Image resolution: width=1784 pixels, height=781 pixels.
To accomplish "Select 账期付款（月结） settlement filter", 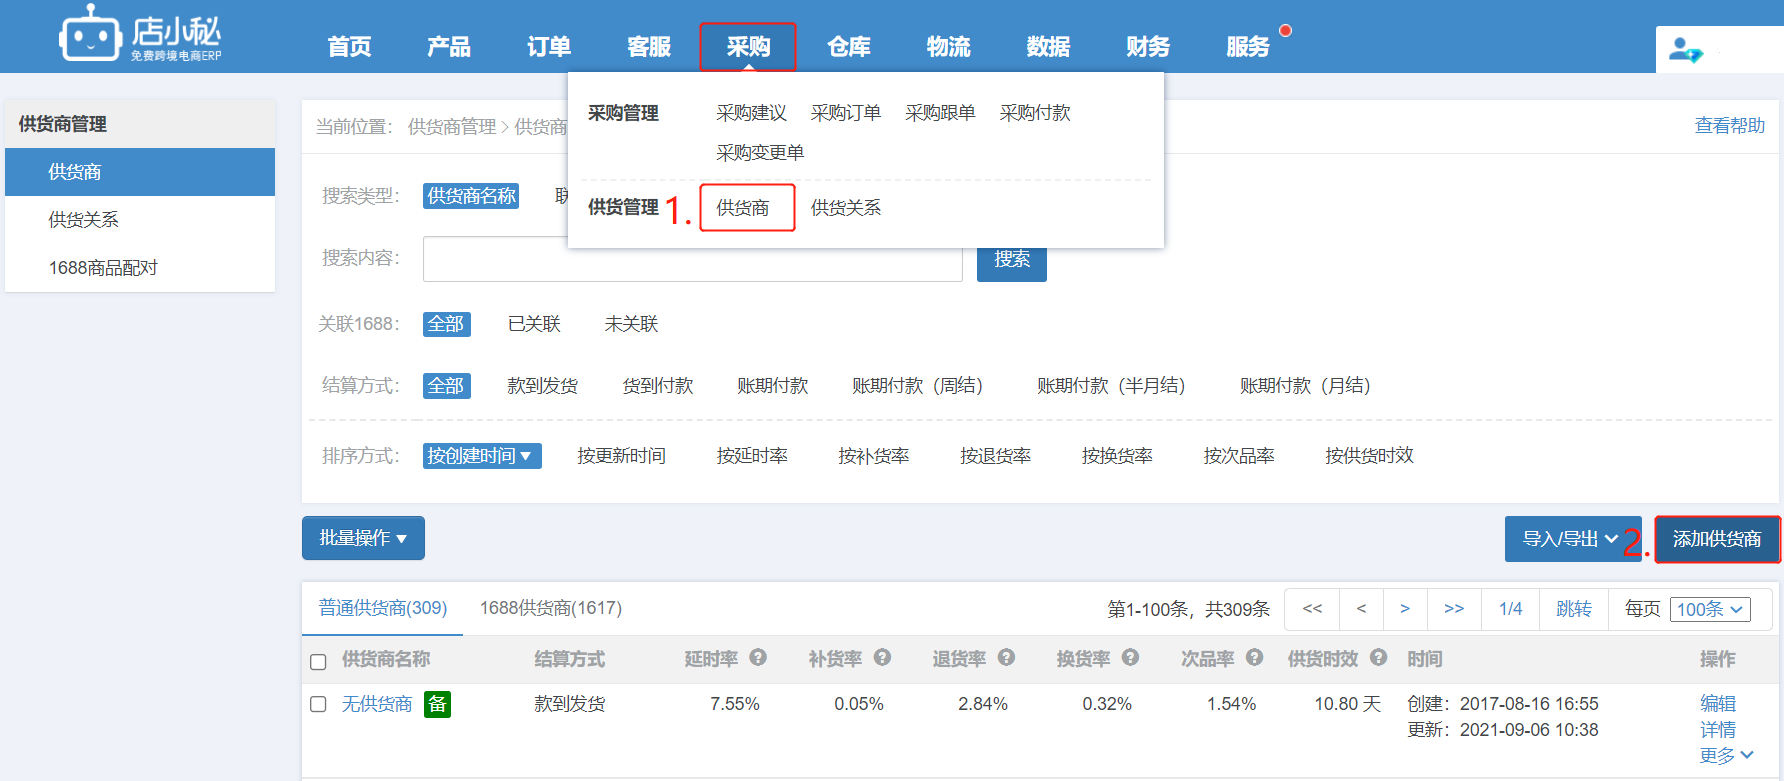I will (1305, 386).
